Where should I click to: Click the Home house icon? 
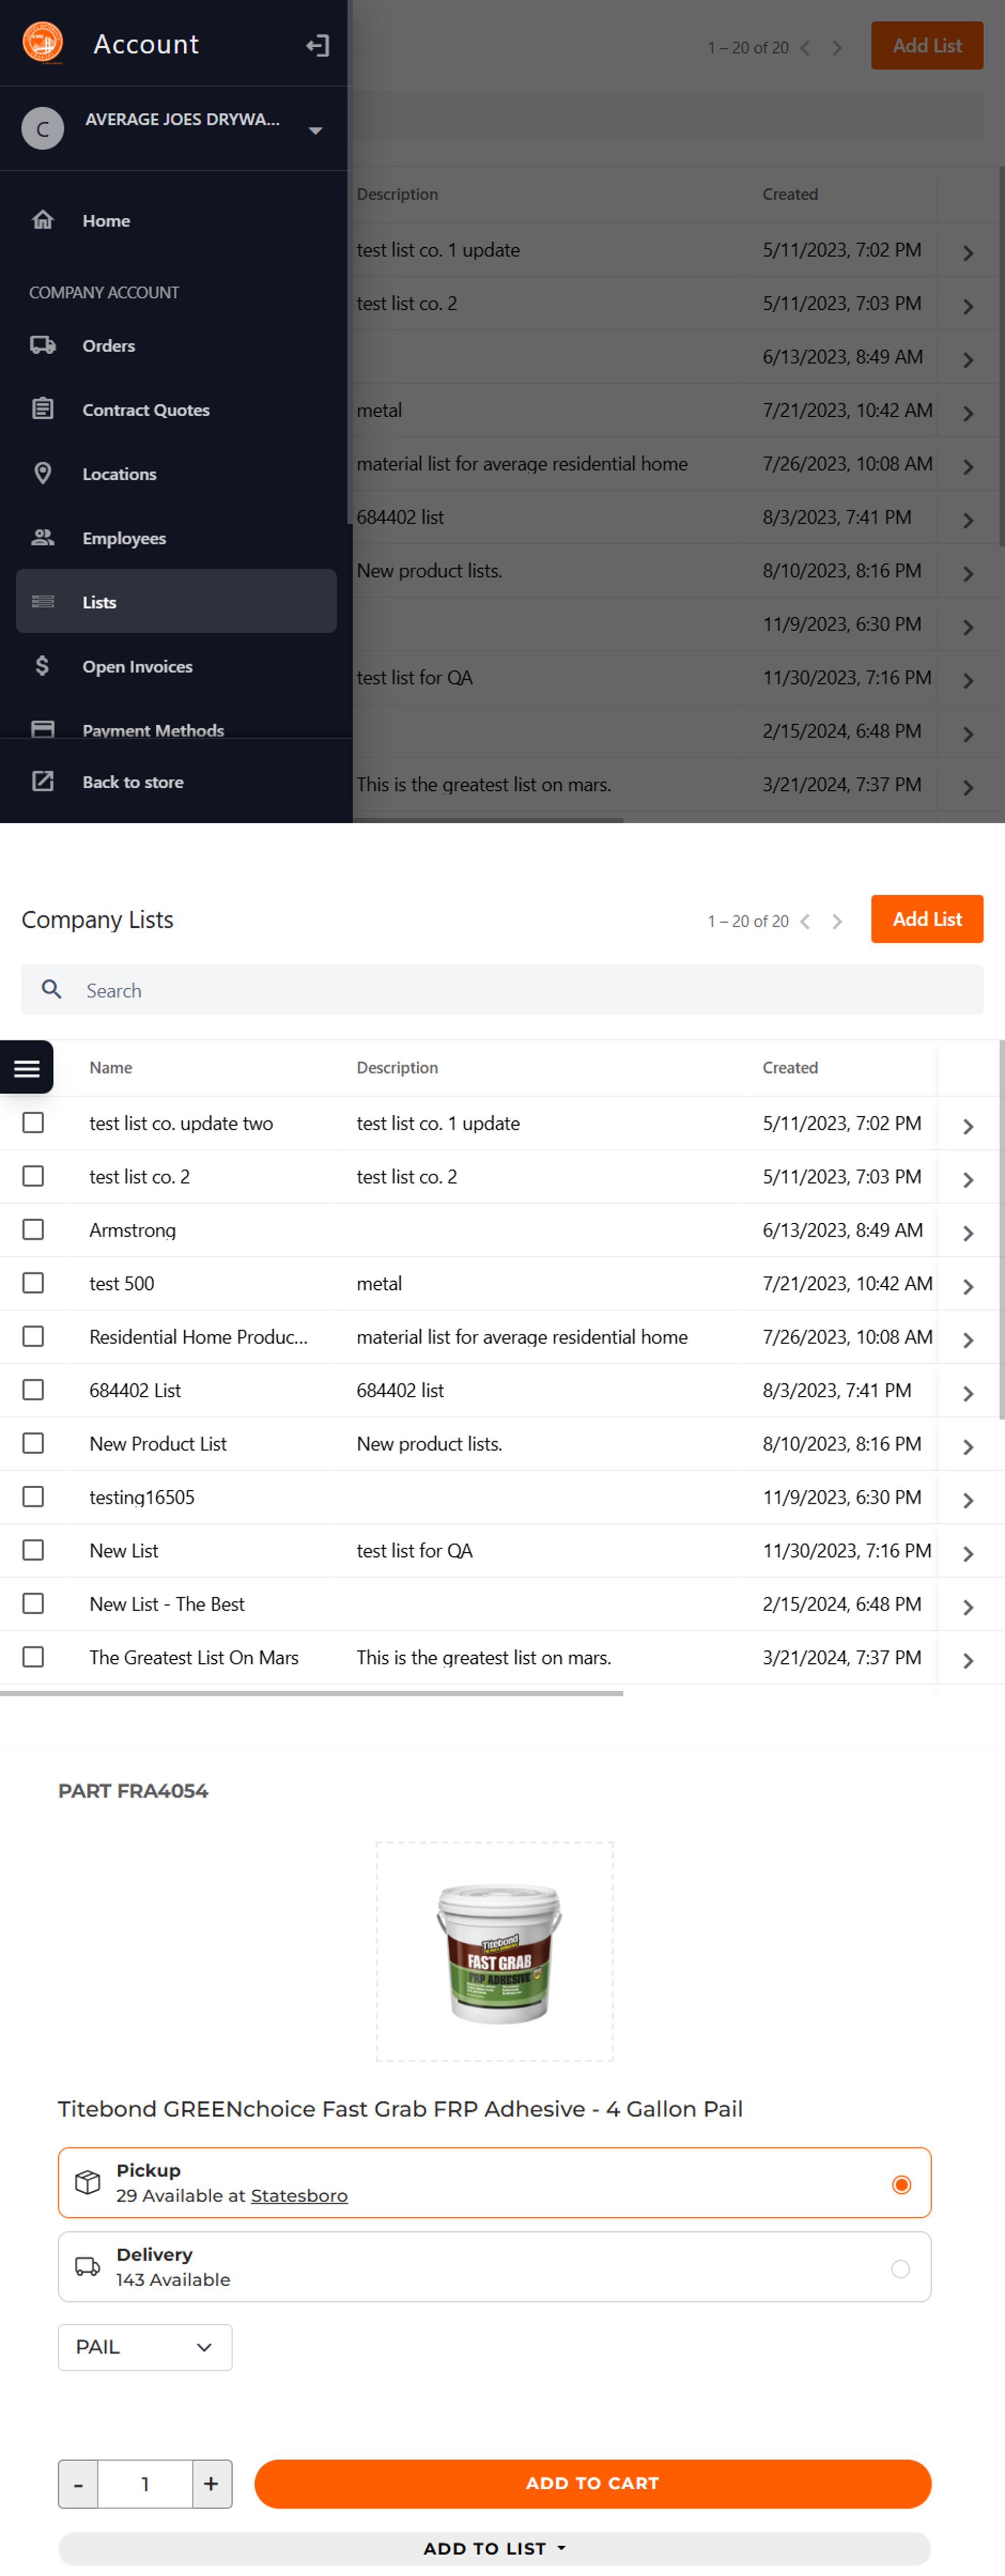point(43,219)
